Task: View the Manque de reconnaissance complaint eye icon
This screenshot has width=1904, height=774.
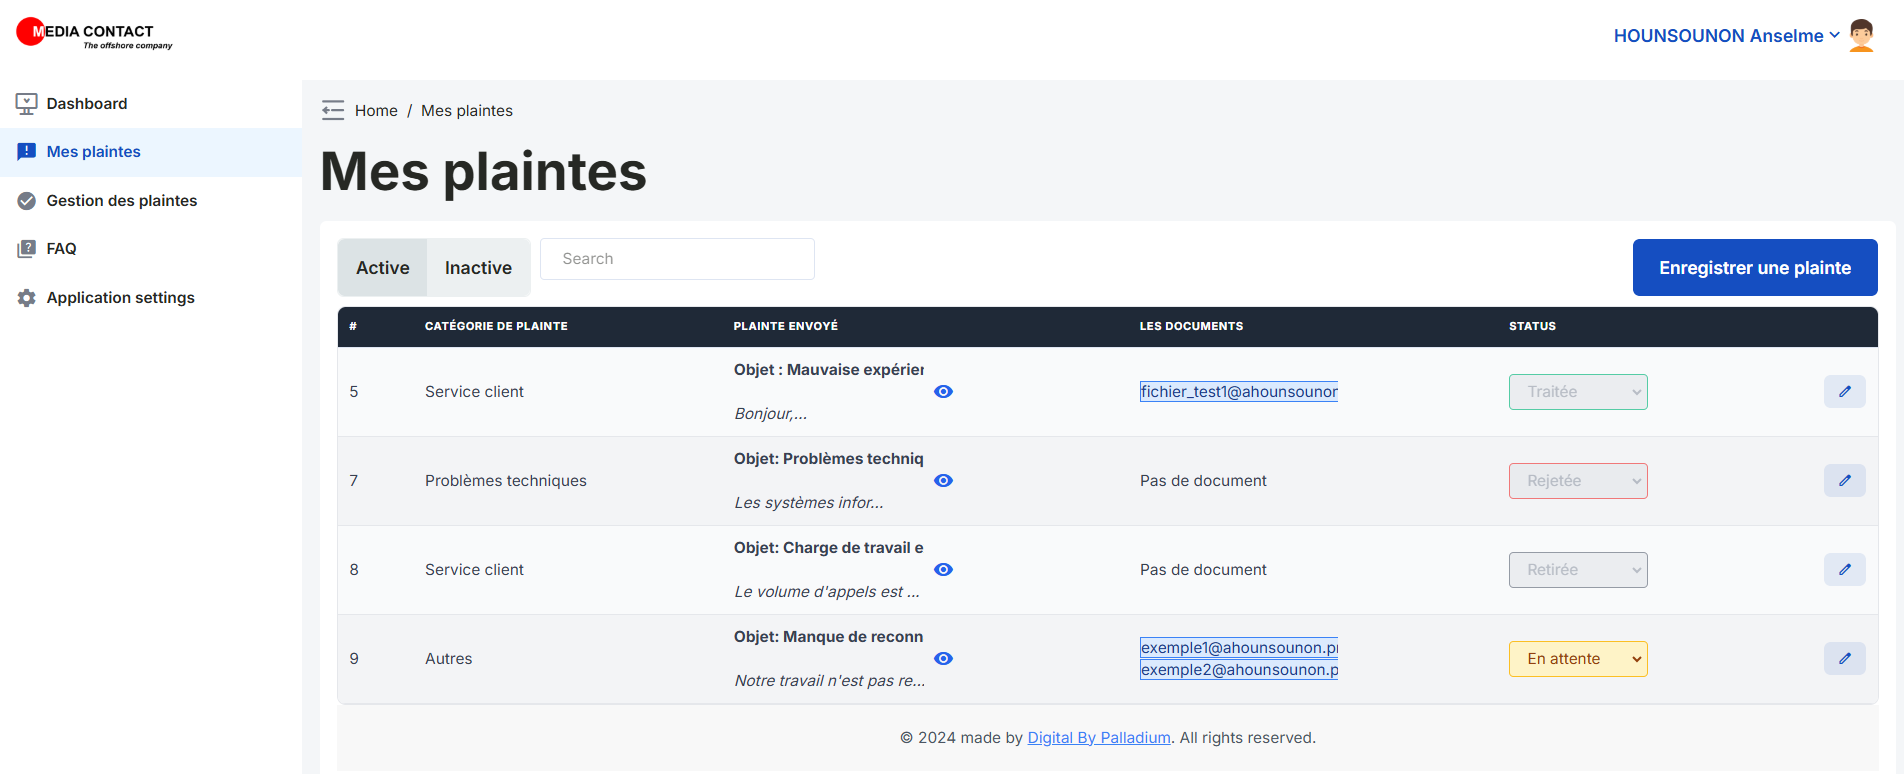Action: pos(943,659)
